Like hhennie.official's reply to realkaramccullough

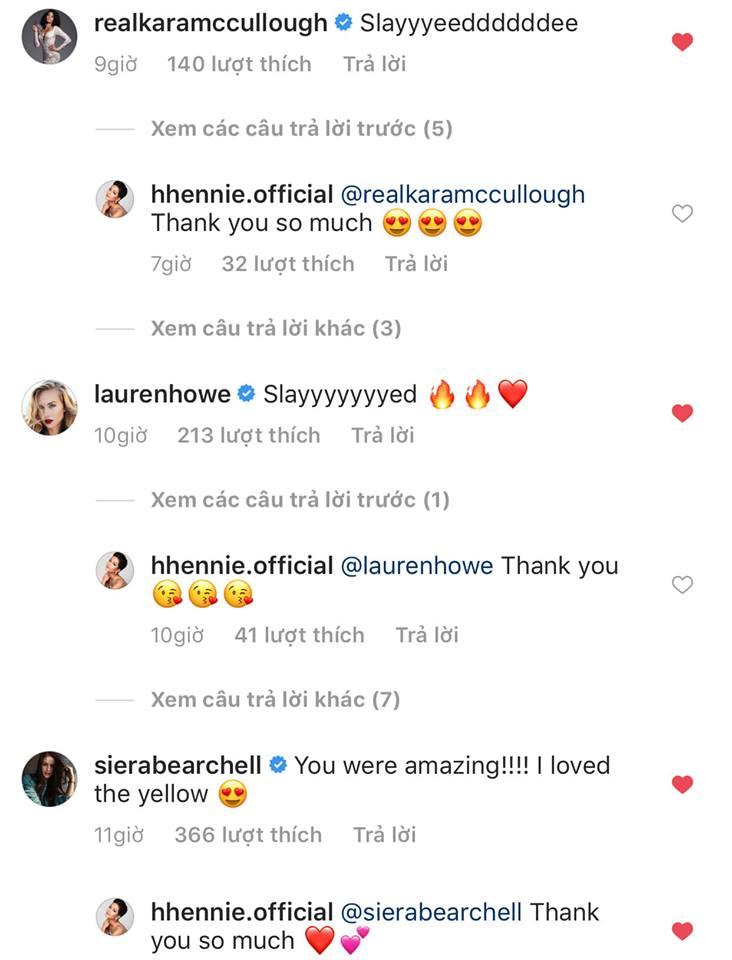pos(683,213)
